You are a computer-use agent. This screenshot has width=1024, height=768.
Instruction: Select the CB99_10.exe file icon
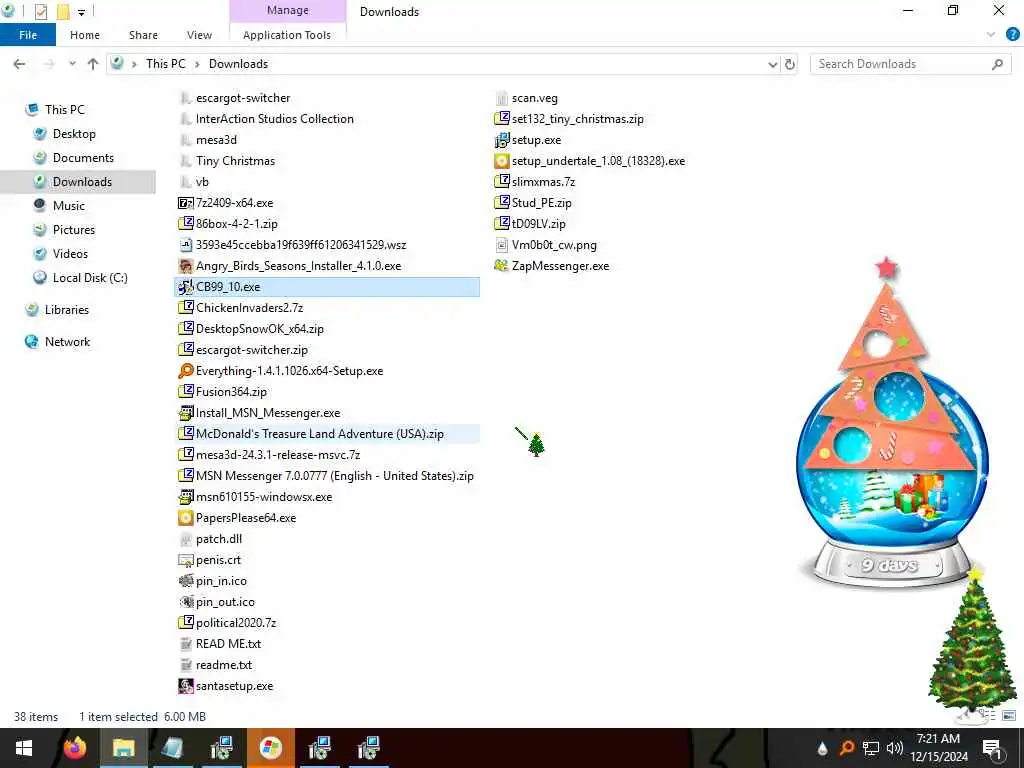185,287
